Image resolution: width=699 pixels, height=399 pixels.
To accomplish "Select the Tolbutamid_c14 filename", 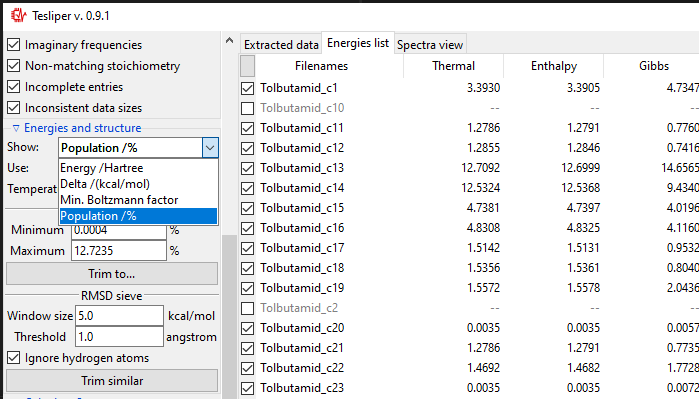I will coord(302,188).
